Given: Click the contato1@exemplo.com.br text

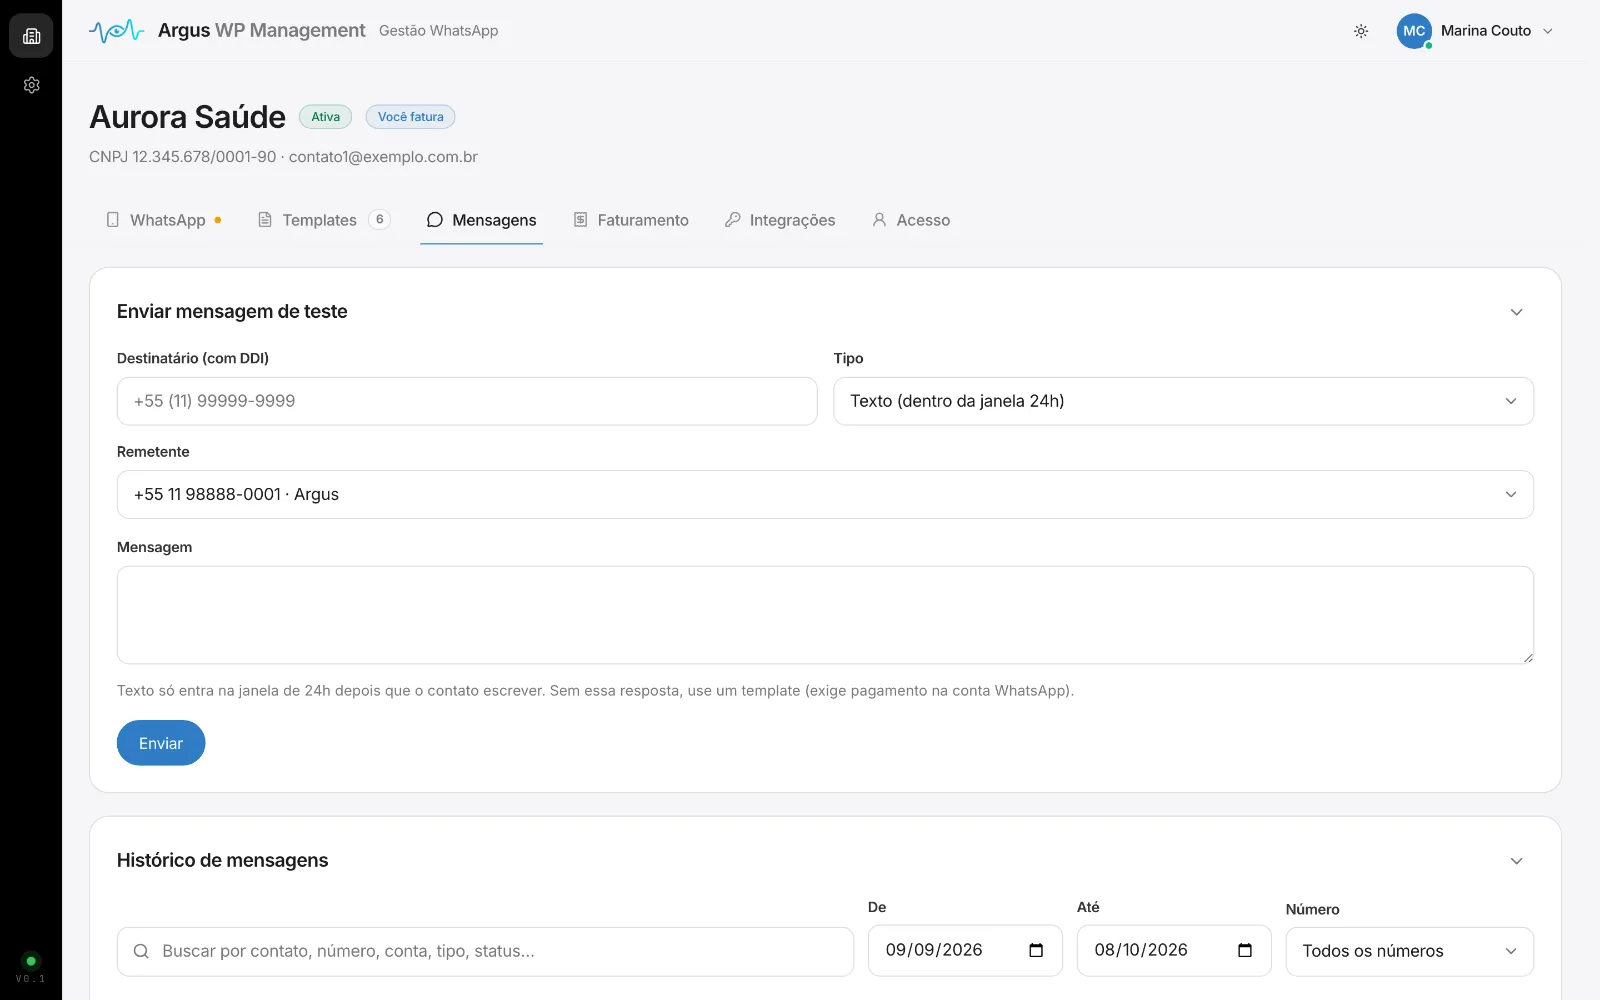Looking at the screenshot, I should coord(383,157).
